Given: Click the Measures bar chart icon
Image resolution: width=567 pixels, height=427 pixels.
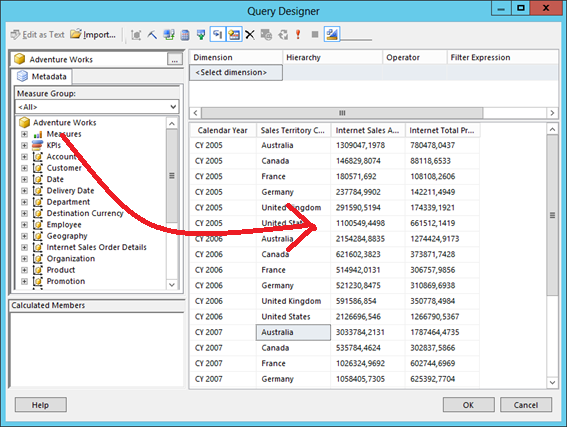Looking at the screenshot, I should (x=38, y=134).
